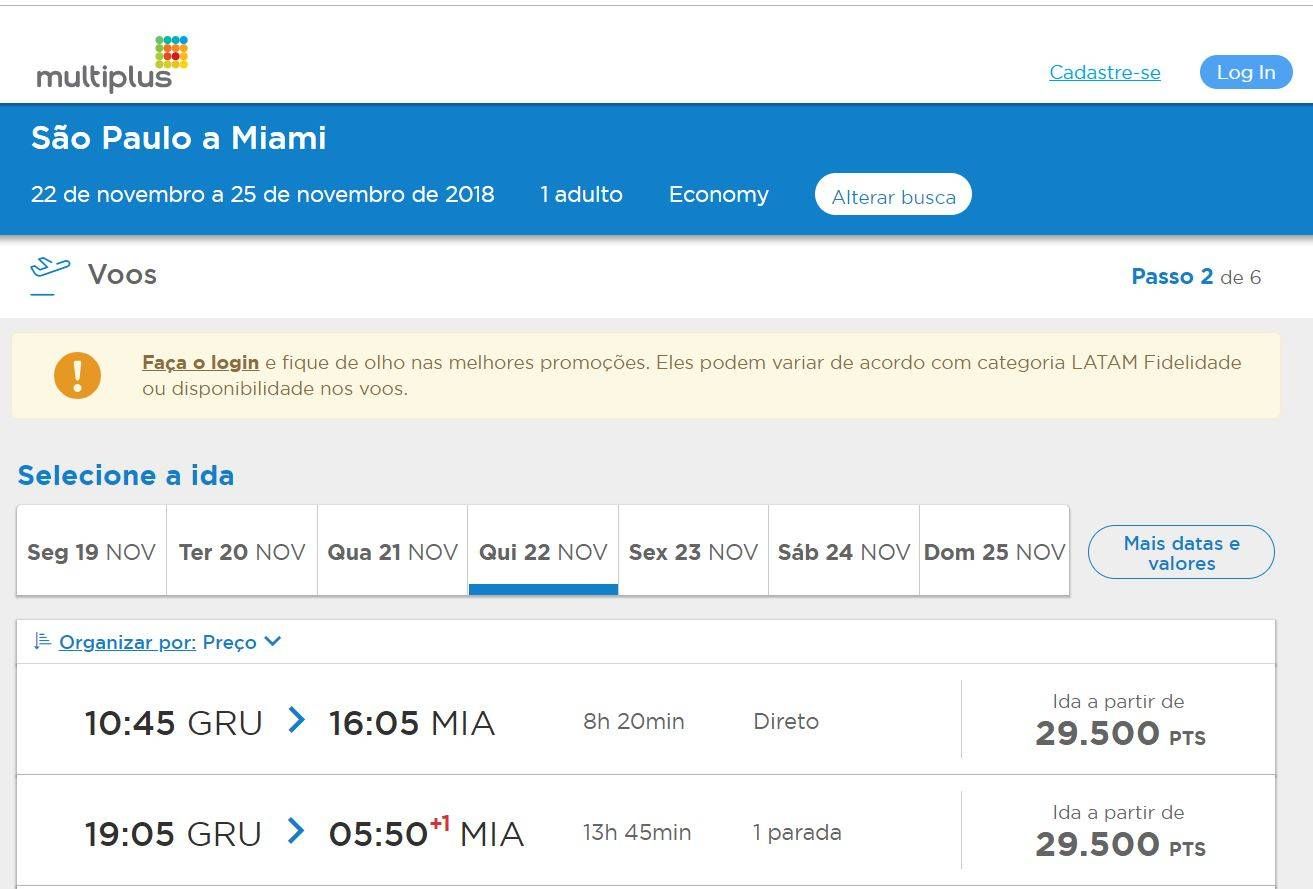Click the Alterar busca button

pos(893,196)
